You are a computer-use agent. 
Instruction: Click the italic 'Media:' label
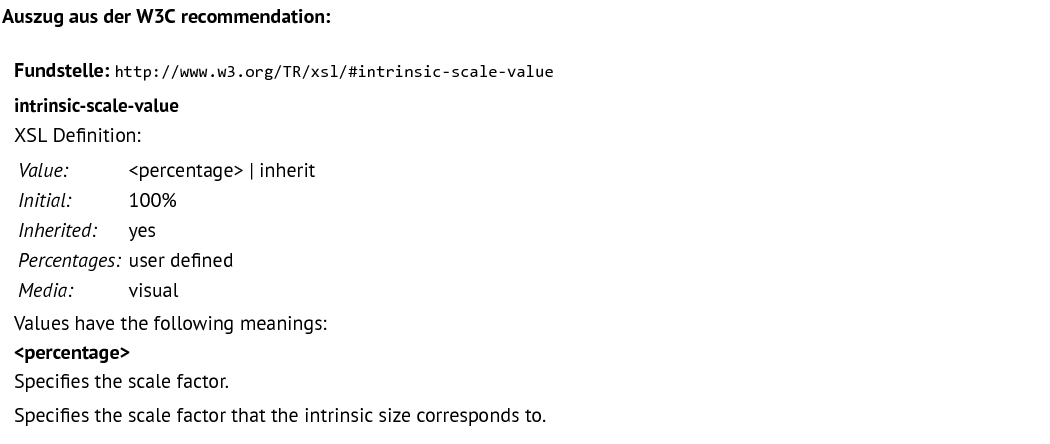coord(46,291)
